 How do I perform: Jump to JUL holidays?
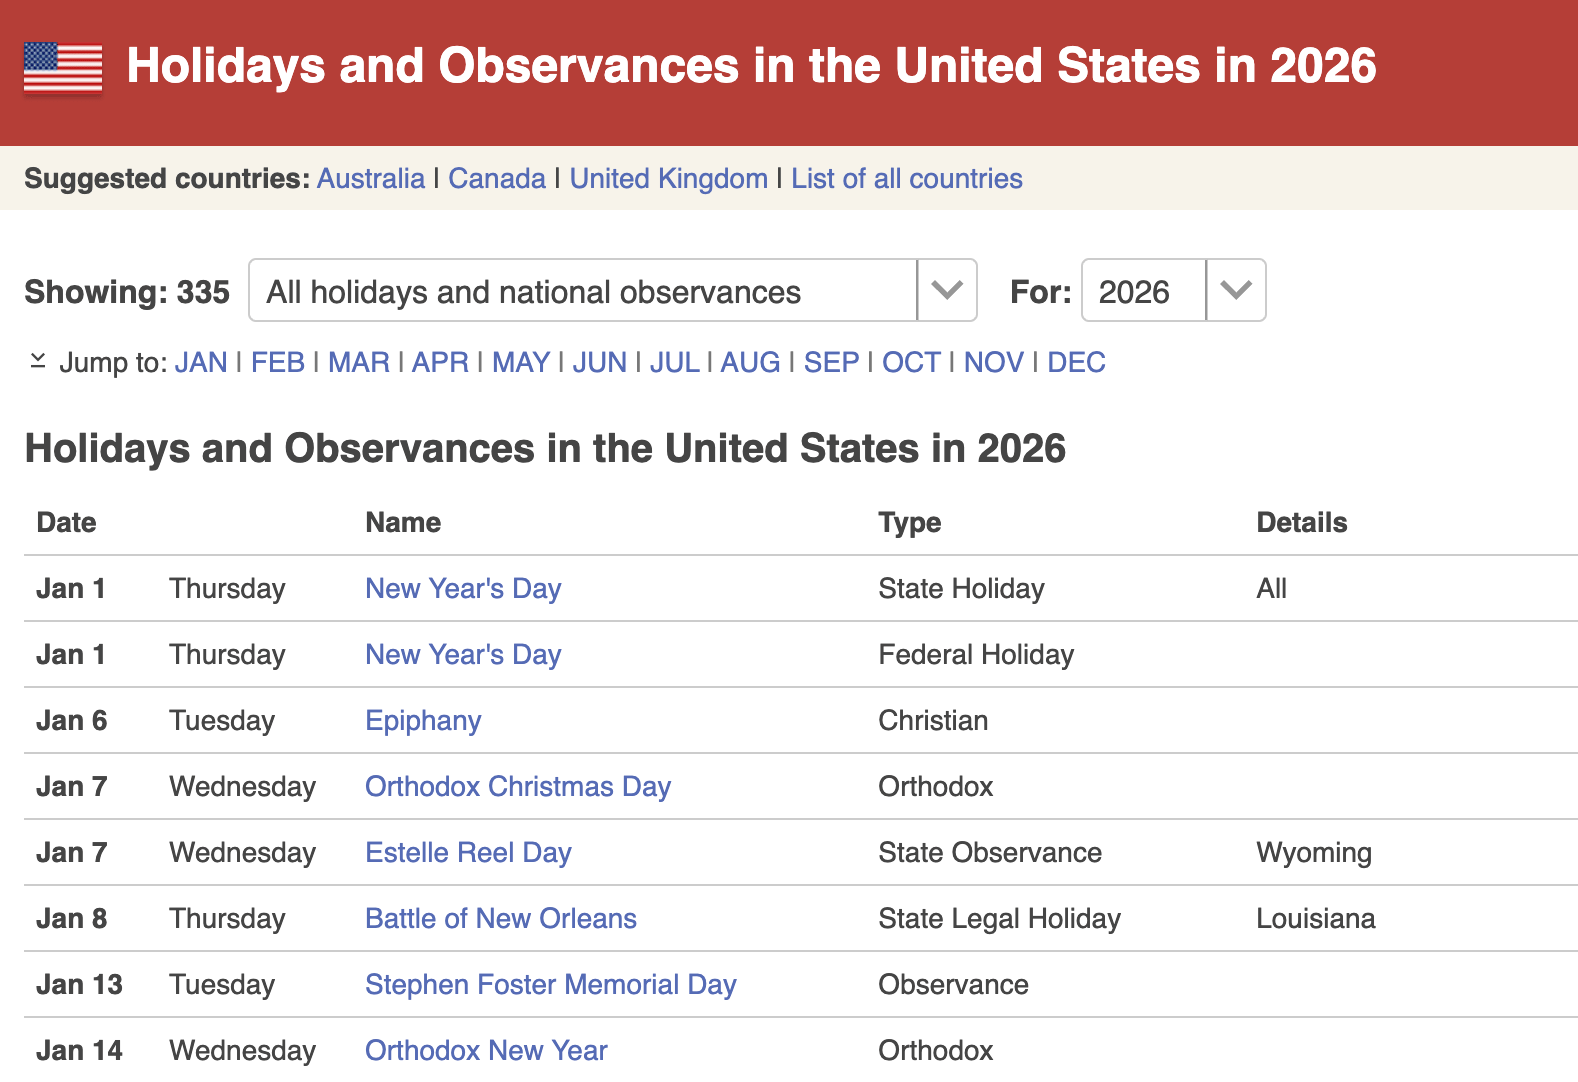[x=674, y=362]
